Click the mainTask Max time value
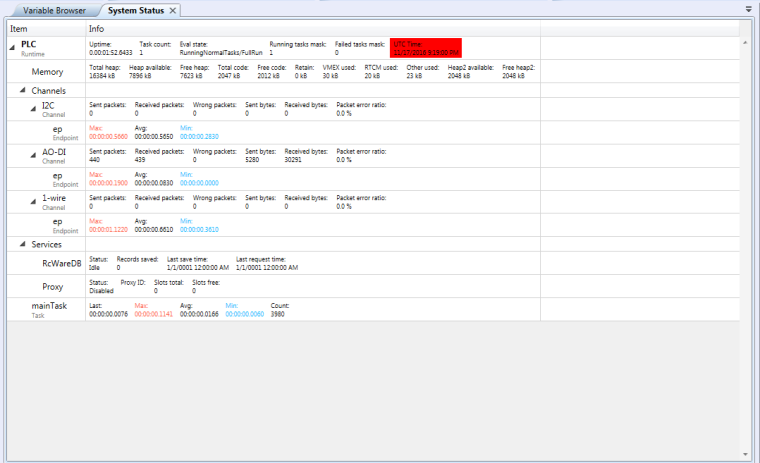 [154, 314]
